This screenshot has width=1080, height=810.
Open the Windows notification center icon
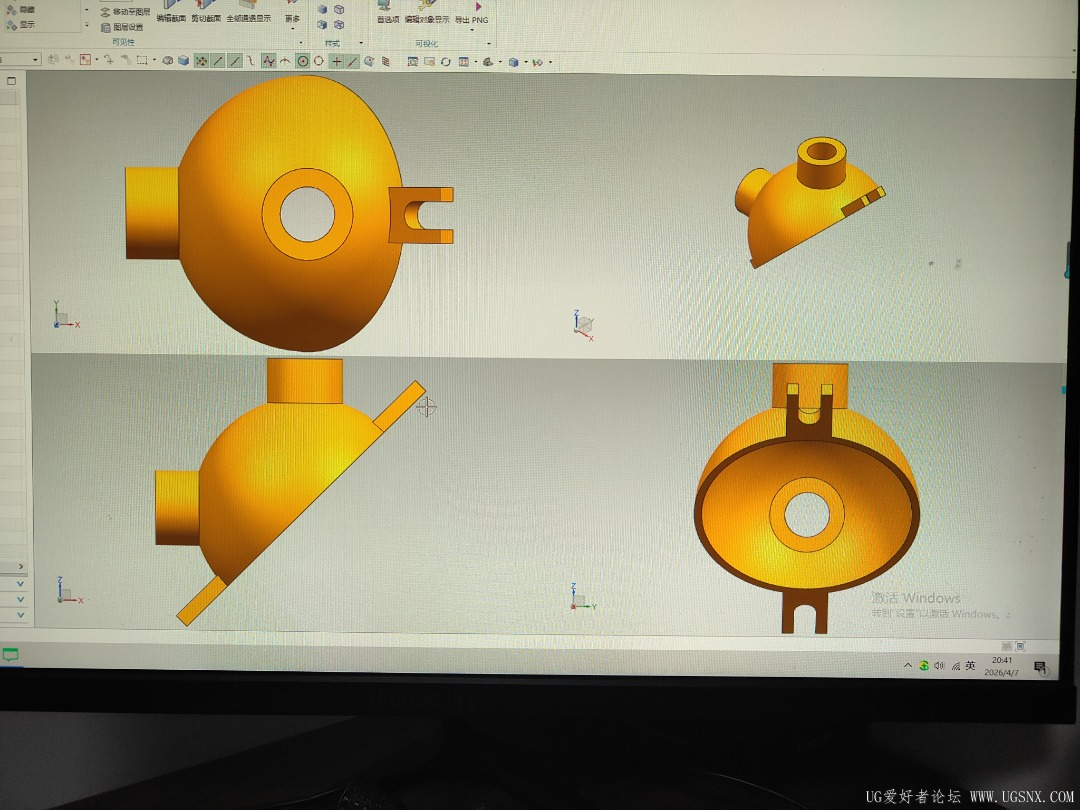coord(1041,667)
